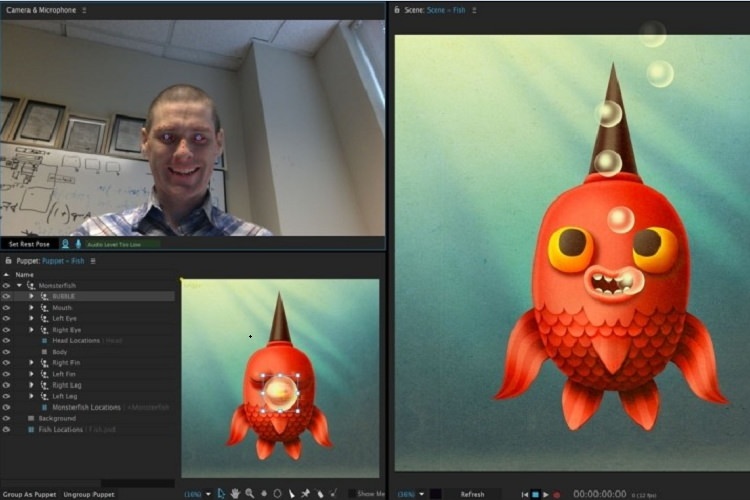Viewport: 750px width, 500px height.
Task: Hide the Body layer
Action: (6, 352)
